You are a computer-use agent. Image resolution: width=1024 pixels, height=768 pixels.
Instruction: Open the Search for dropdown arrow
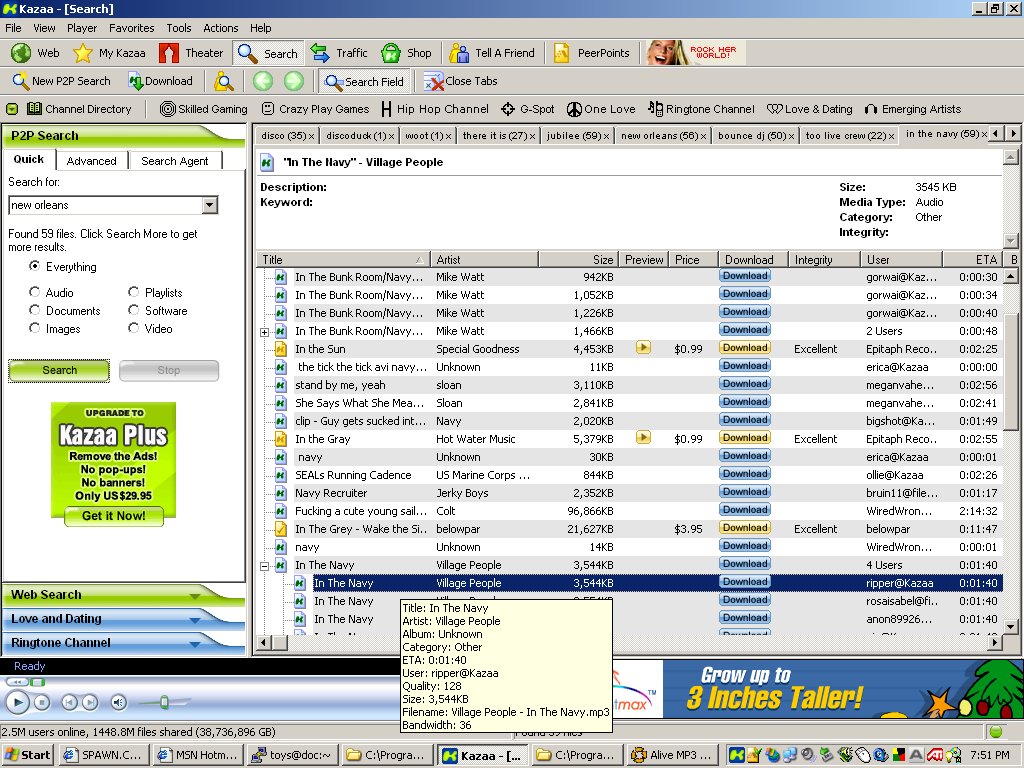tap(209, 205)
